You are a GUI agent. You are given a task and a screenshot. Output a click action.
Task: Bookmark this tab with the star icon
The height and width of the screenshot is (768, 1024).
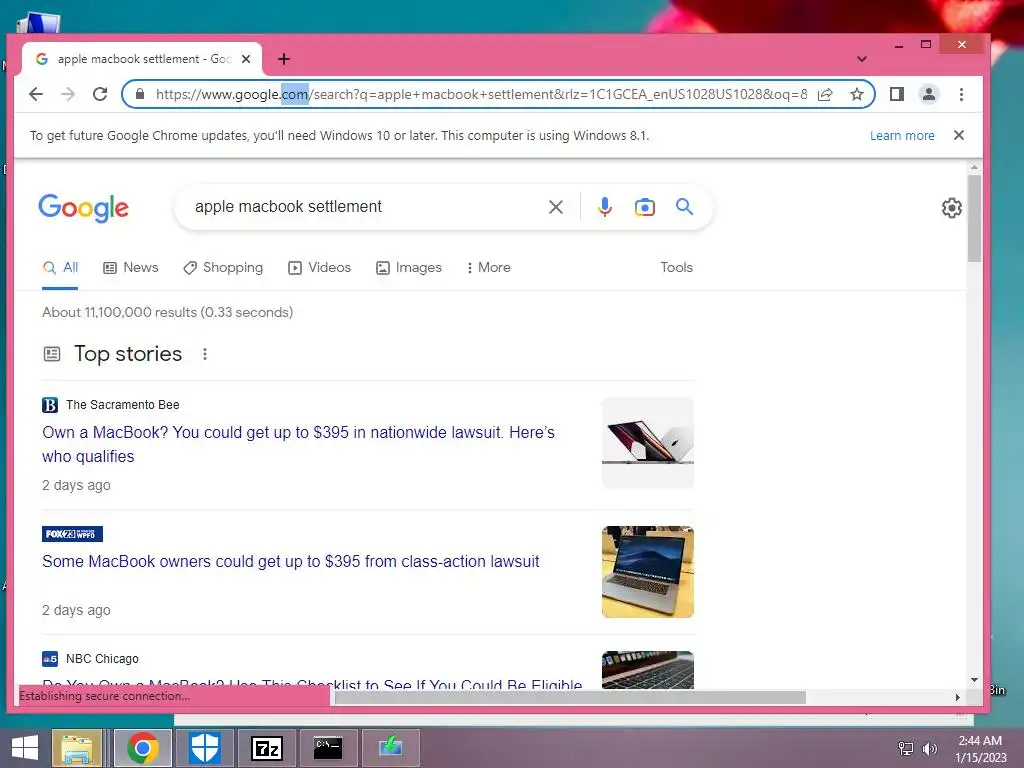pyautogui.click(x=857, y=94)
